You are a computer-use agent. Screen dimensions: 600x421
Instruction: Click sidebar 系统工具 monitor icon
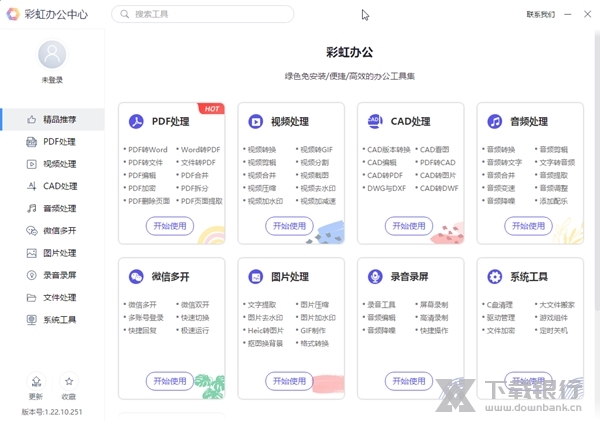pos(31,320)
